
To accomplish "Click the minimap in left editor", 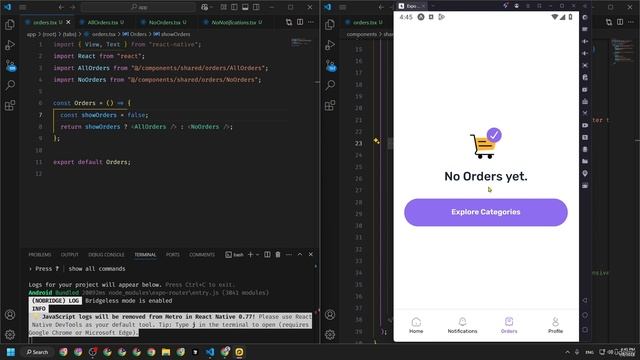I will click(302, 42).
